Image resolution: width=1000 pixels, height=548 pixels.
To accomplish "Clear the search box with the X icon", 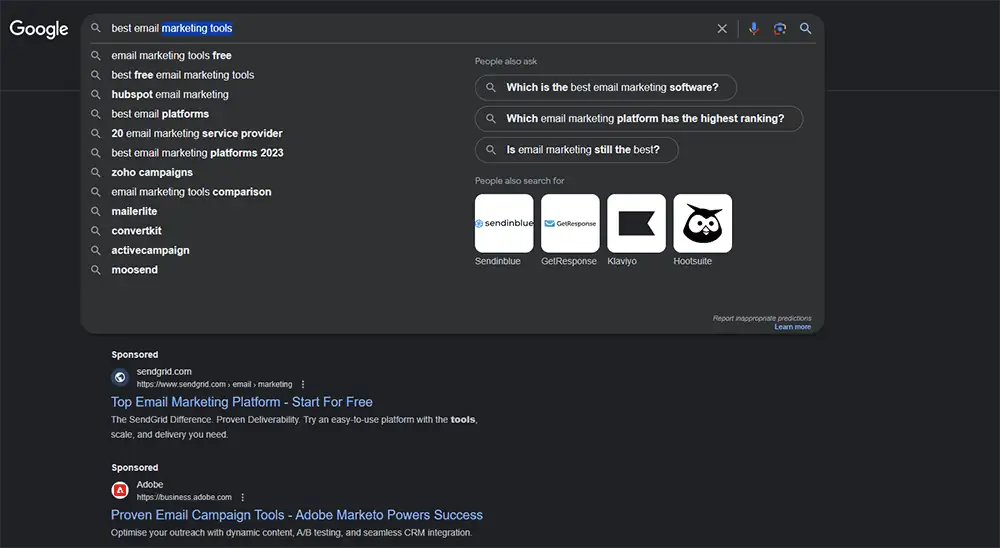I will tap(722, 29).
